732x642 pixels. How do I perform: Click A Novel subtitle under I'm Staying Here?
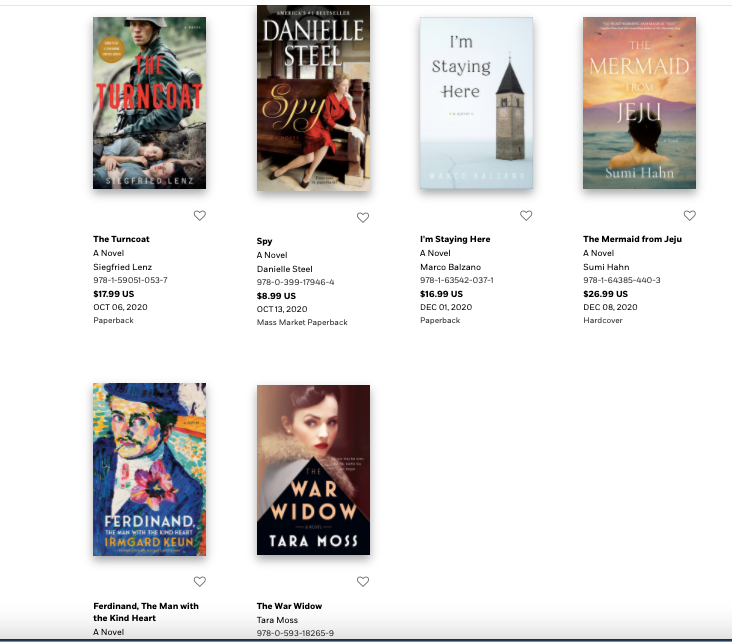click(x=435, y=253)
